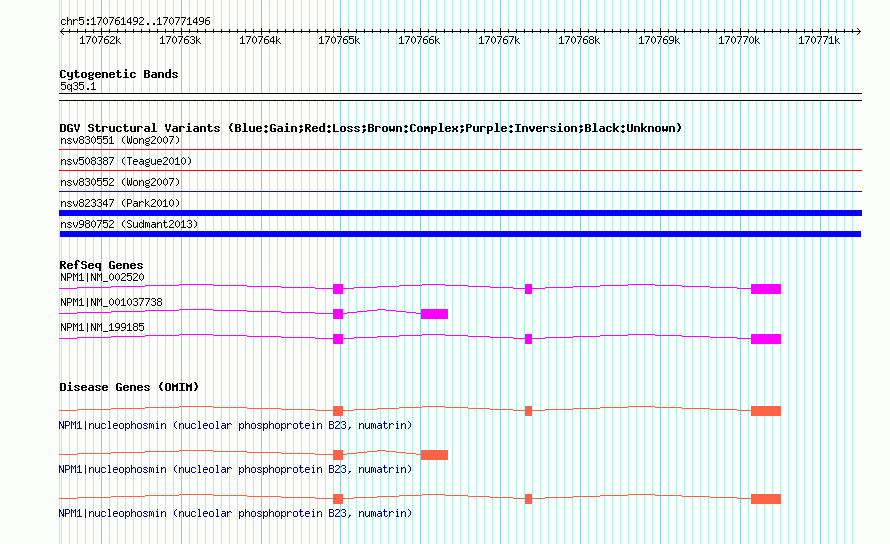The image size is (890, 544).
Task: Open the DGV Structural Variants track title
Action: [x=371, y=128]
